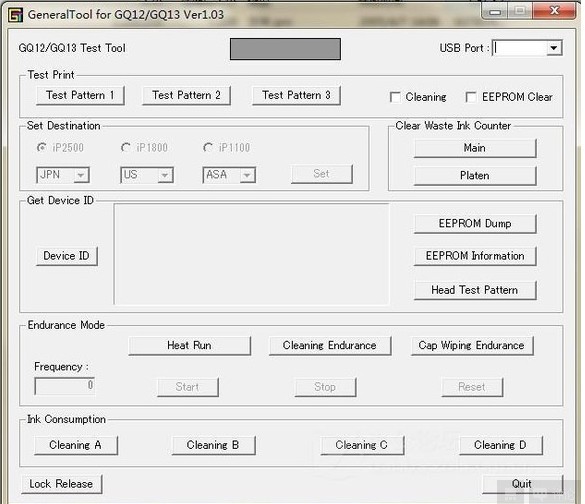Clear Main waste ink counter
585x504 pixels.
[475, 148]
